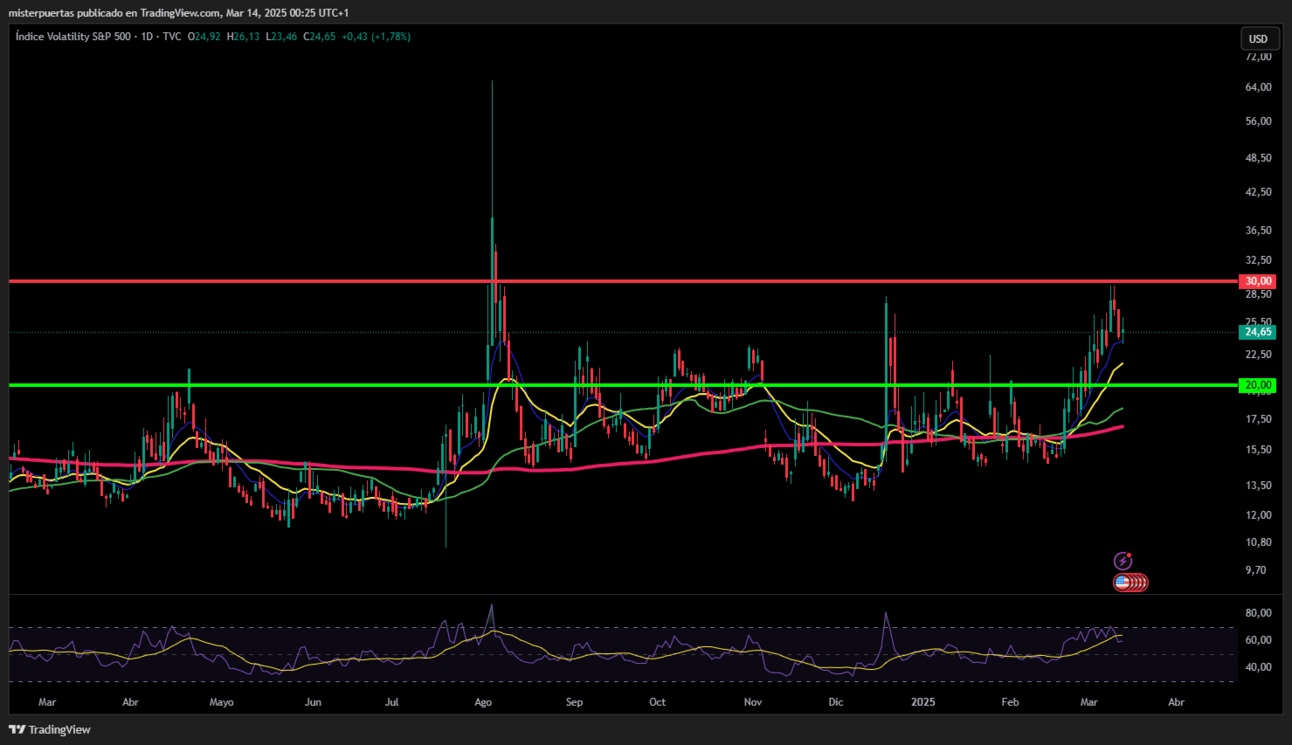This screenshot has width=1292, height=745.
Task: Click the Ago time axis label
Action: click(x=483, y=702)
